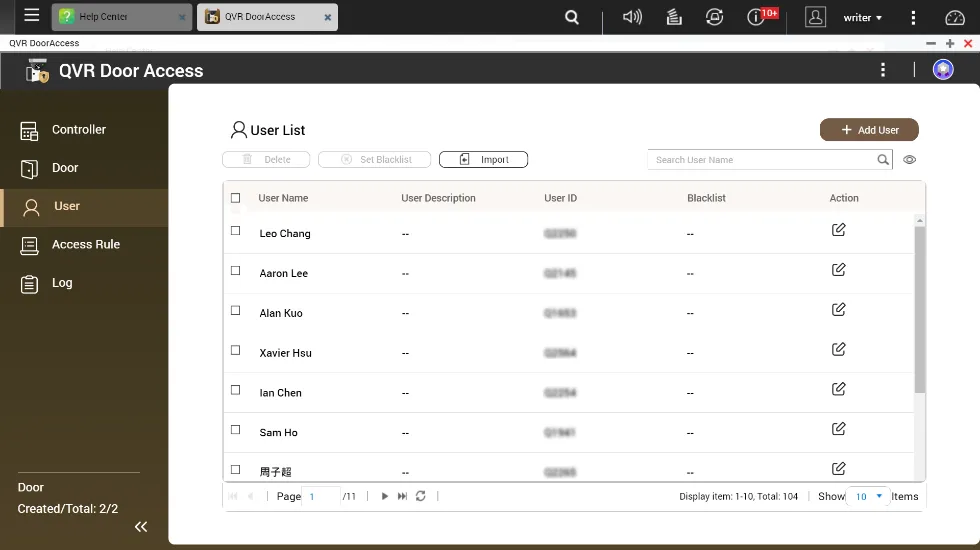The height and width of the screenshot is (550, 980).
Task: Click the search magnifier in user search
Action: tap(883, 160)
